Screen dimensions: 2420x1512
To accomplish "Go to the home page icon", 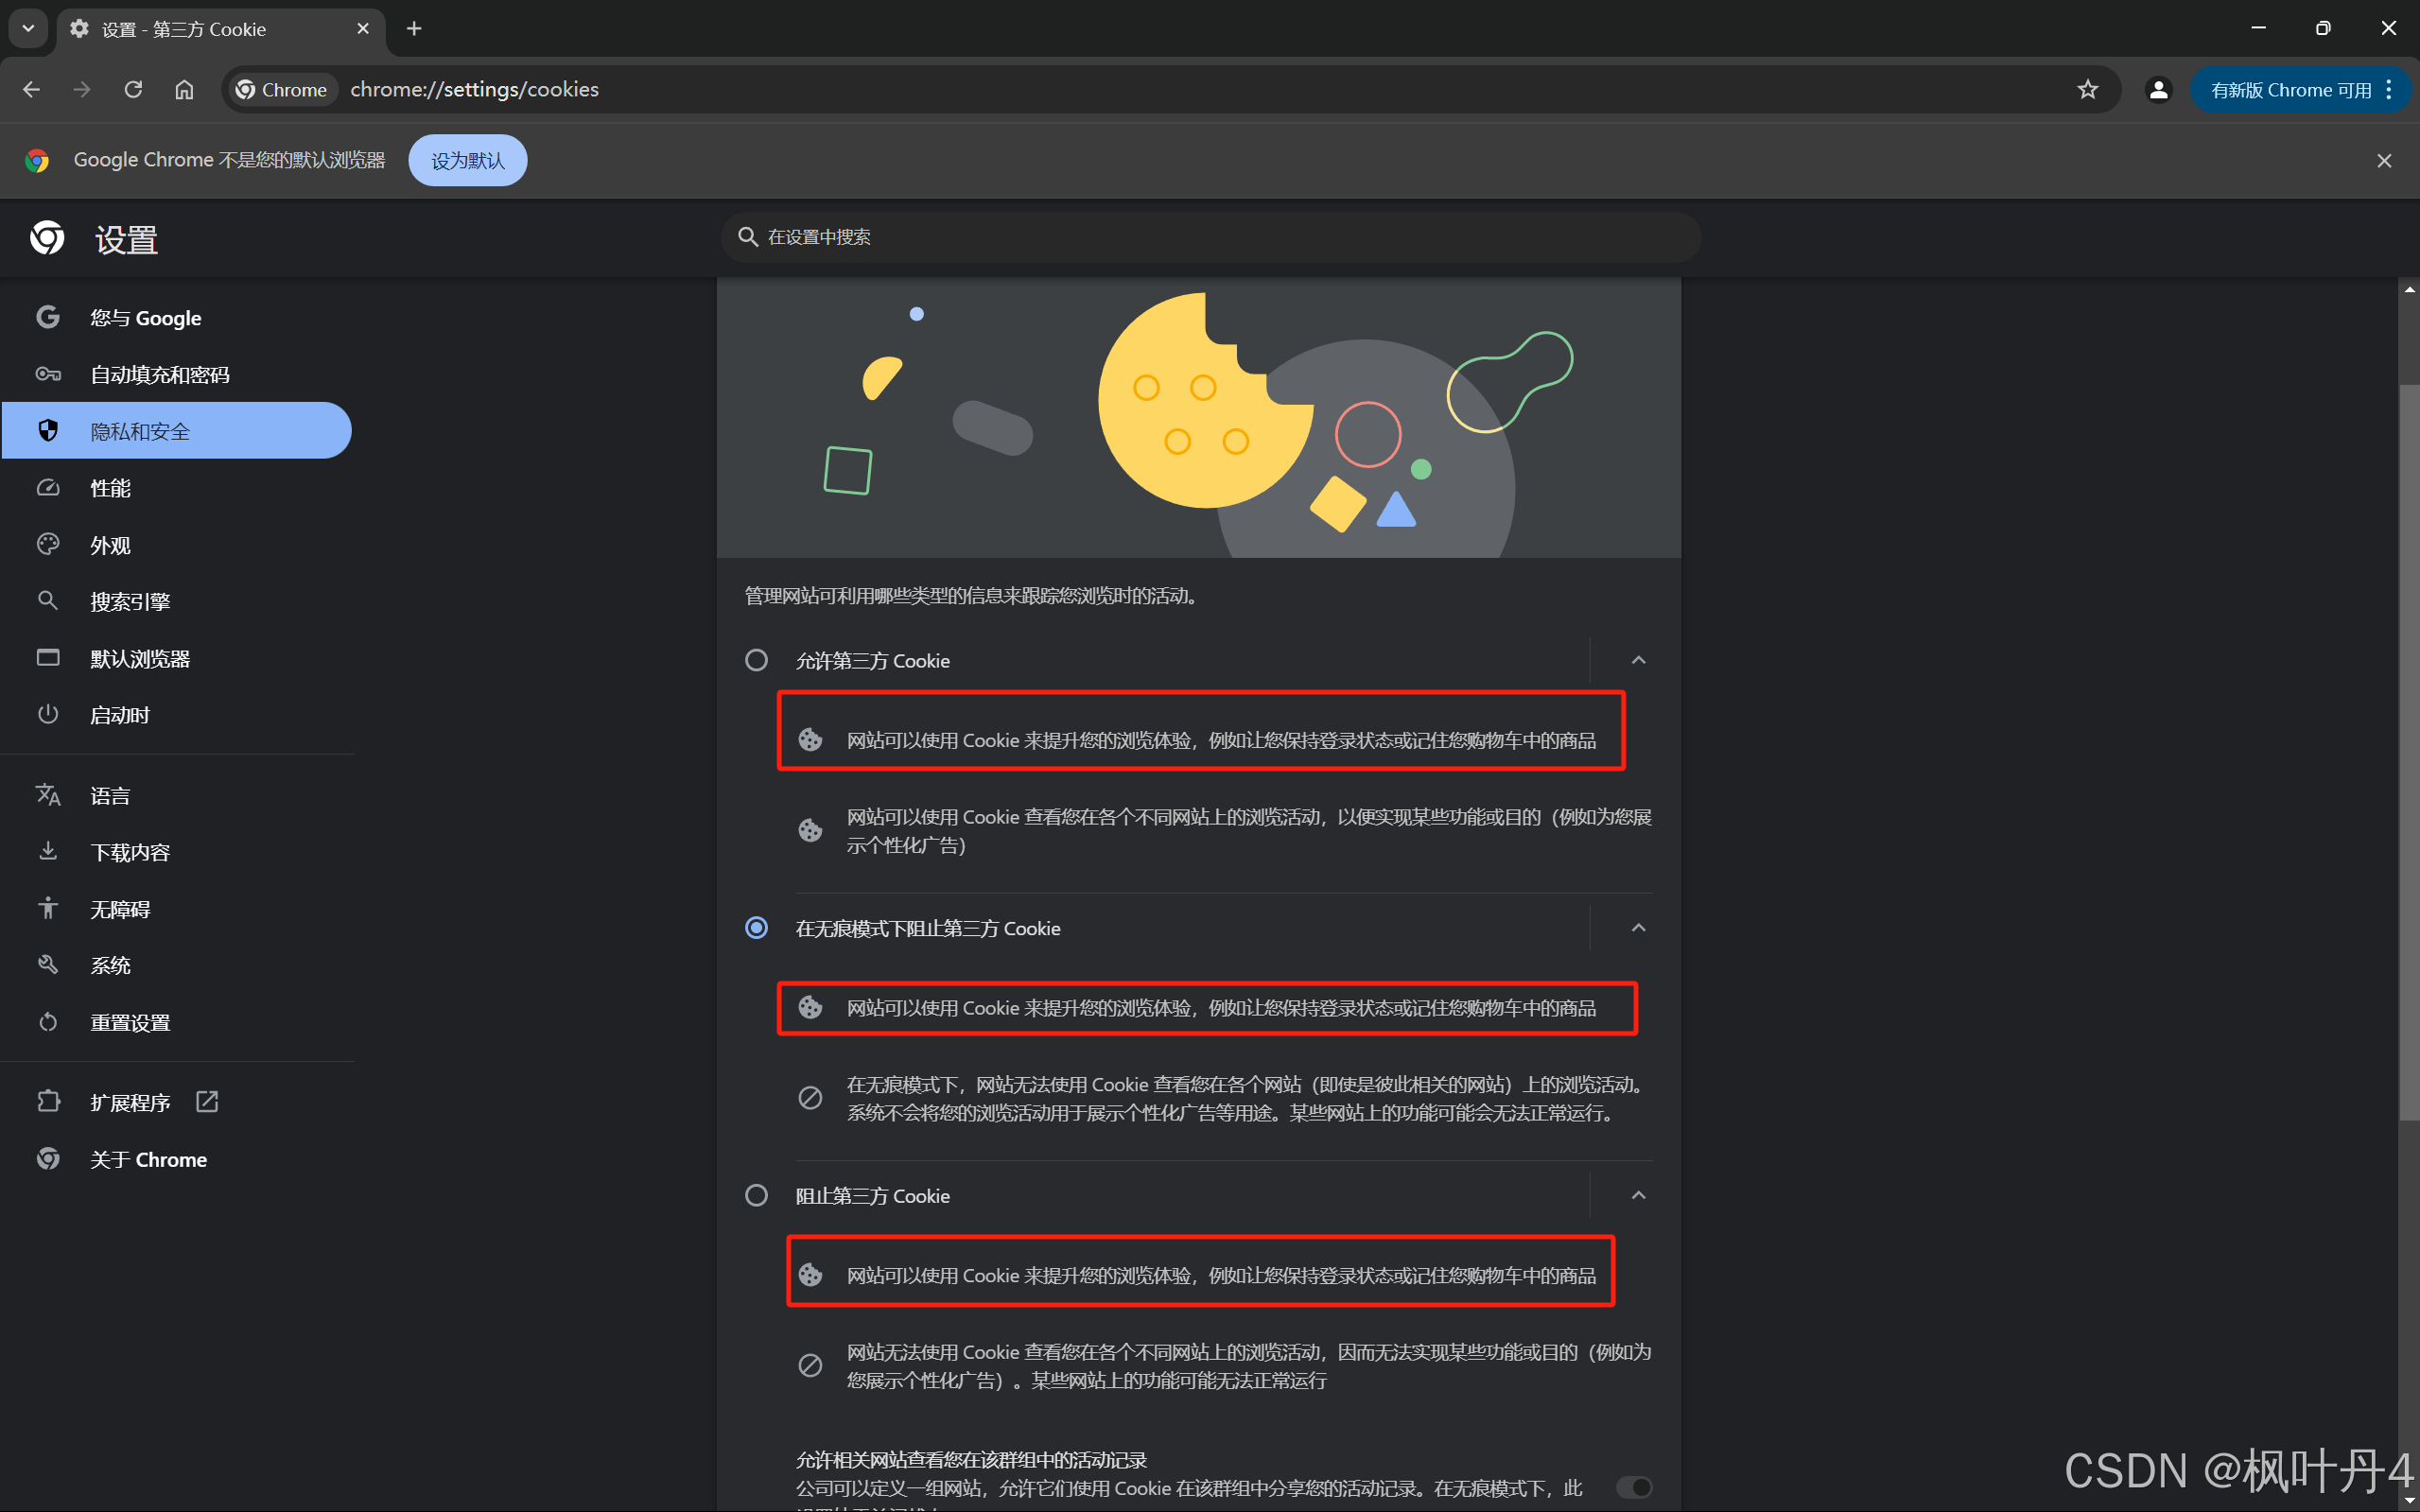I will (x=184, y=89).
